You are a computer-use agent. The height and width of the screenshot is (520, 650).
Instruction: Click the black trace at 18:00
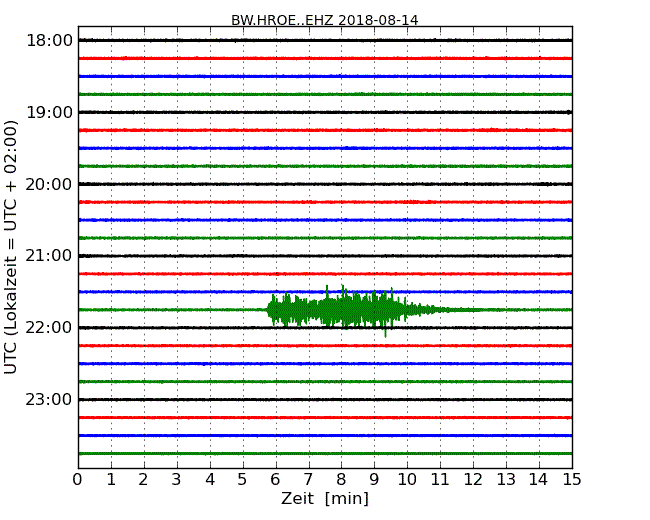click(325, 40)
